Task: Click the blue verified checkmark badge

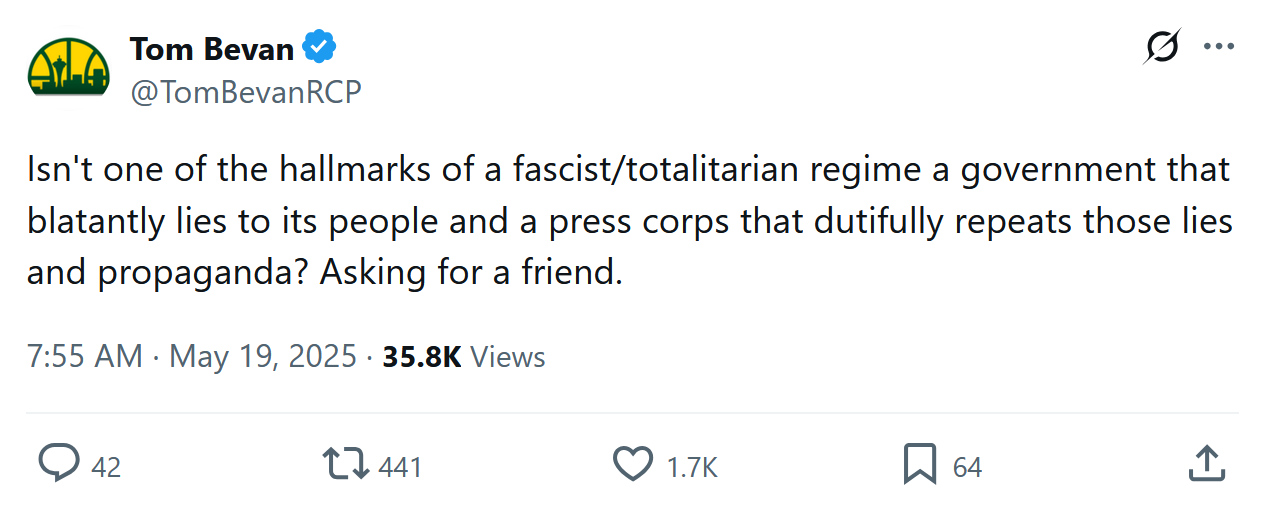Action: [x=320, y=48]
